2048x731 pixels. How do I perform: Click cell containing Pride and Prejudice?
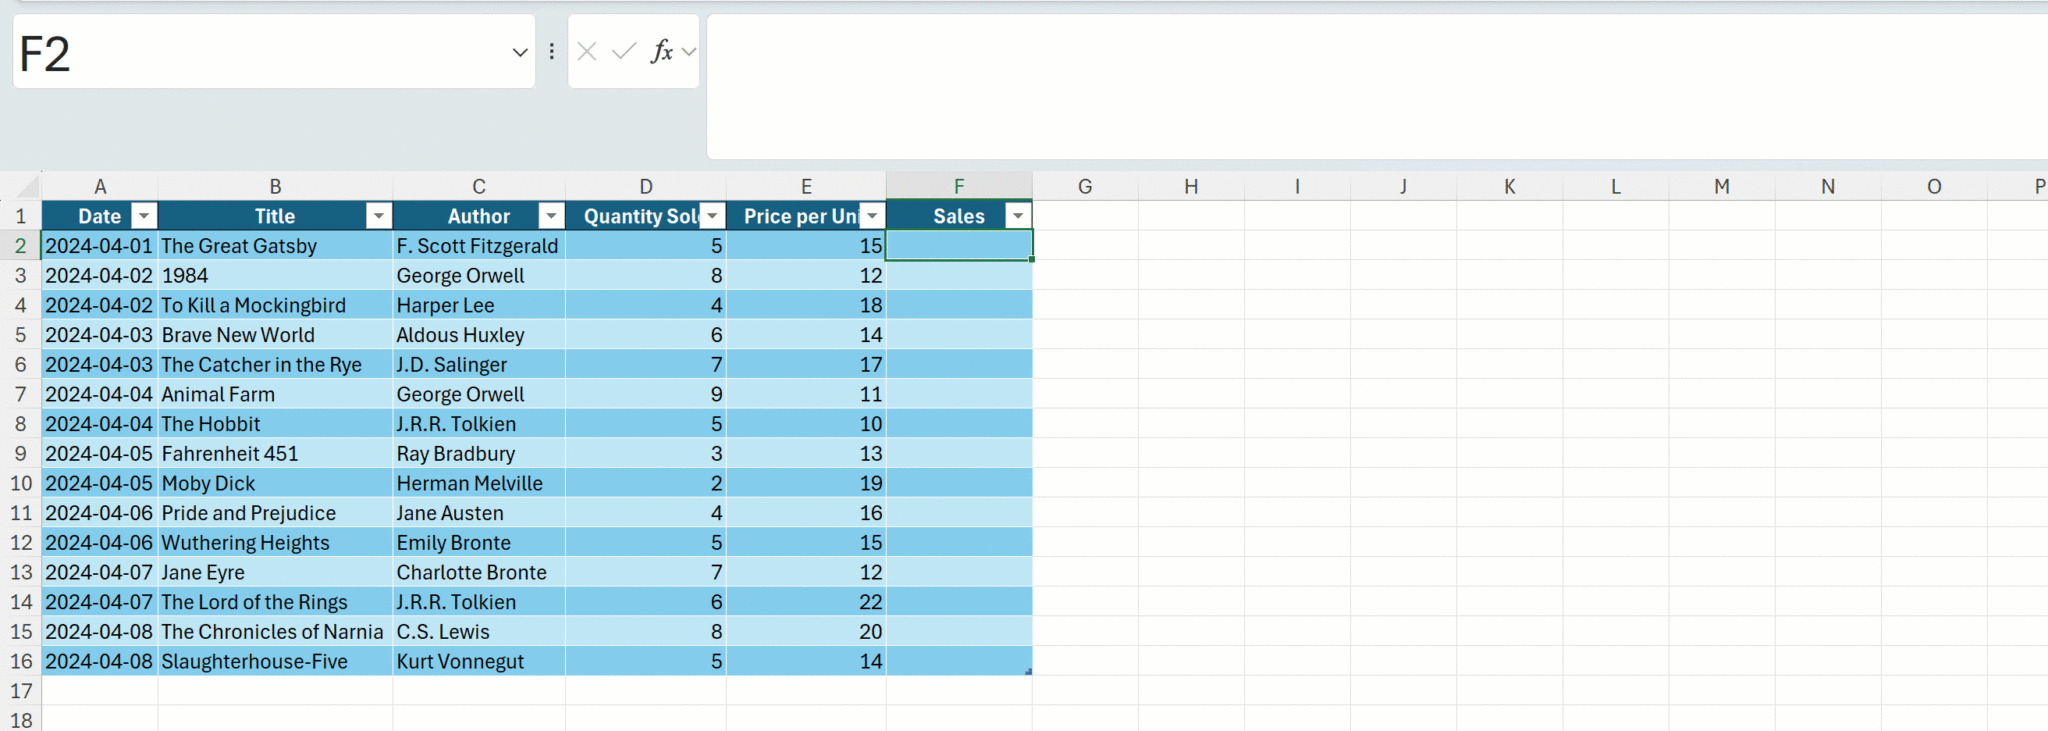275,513
